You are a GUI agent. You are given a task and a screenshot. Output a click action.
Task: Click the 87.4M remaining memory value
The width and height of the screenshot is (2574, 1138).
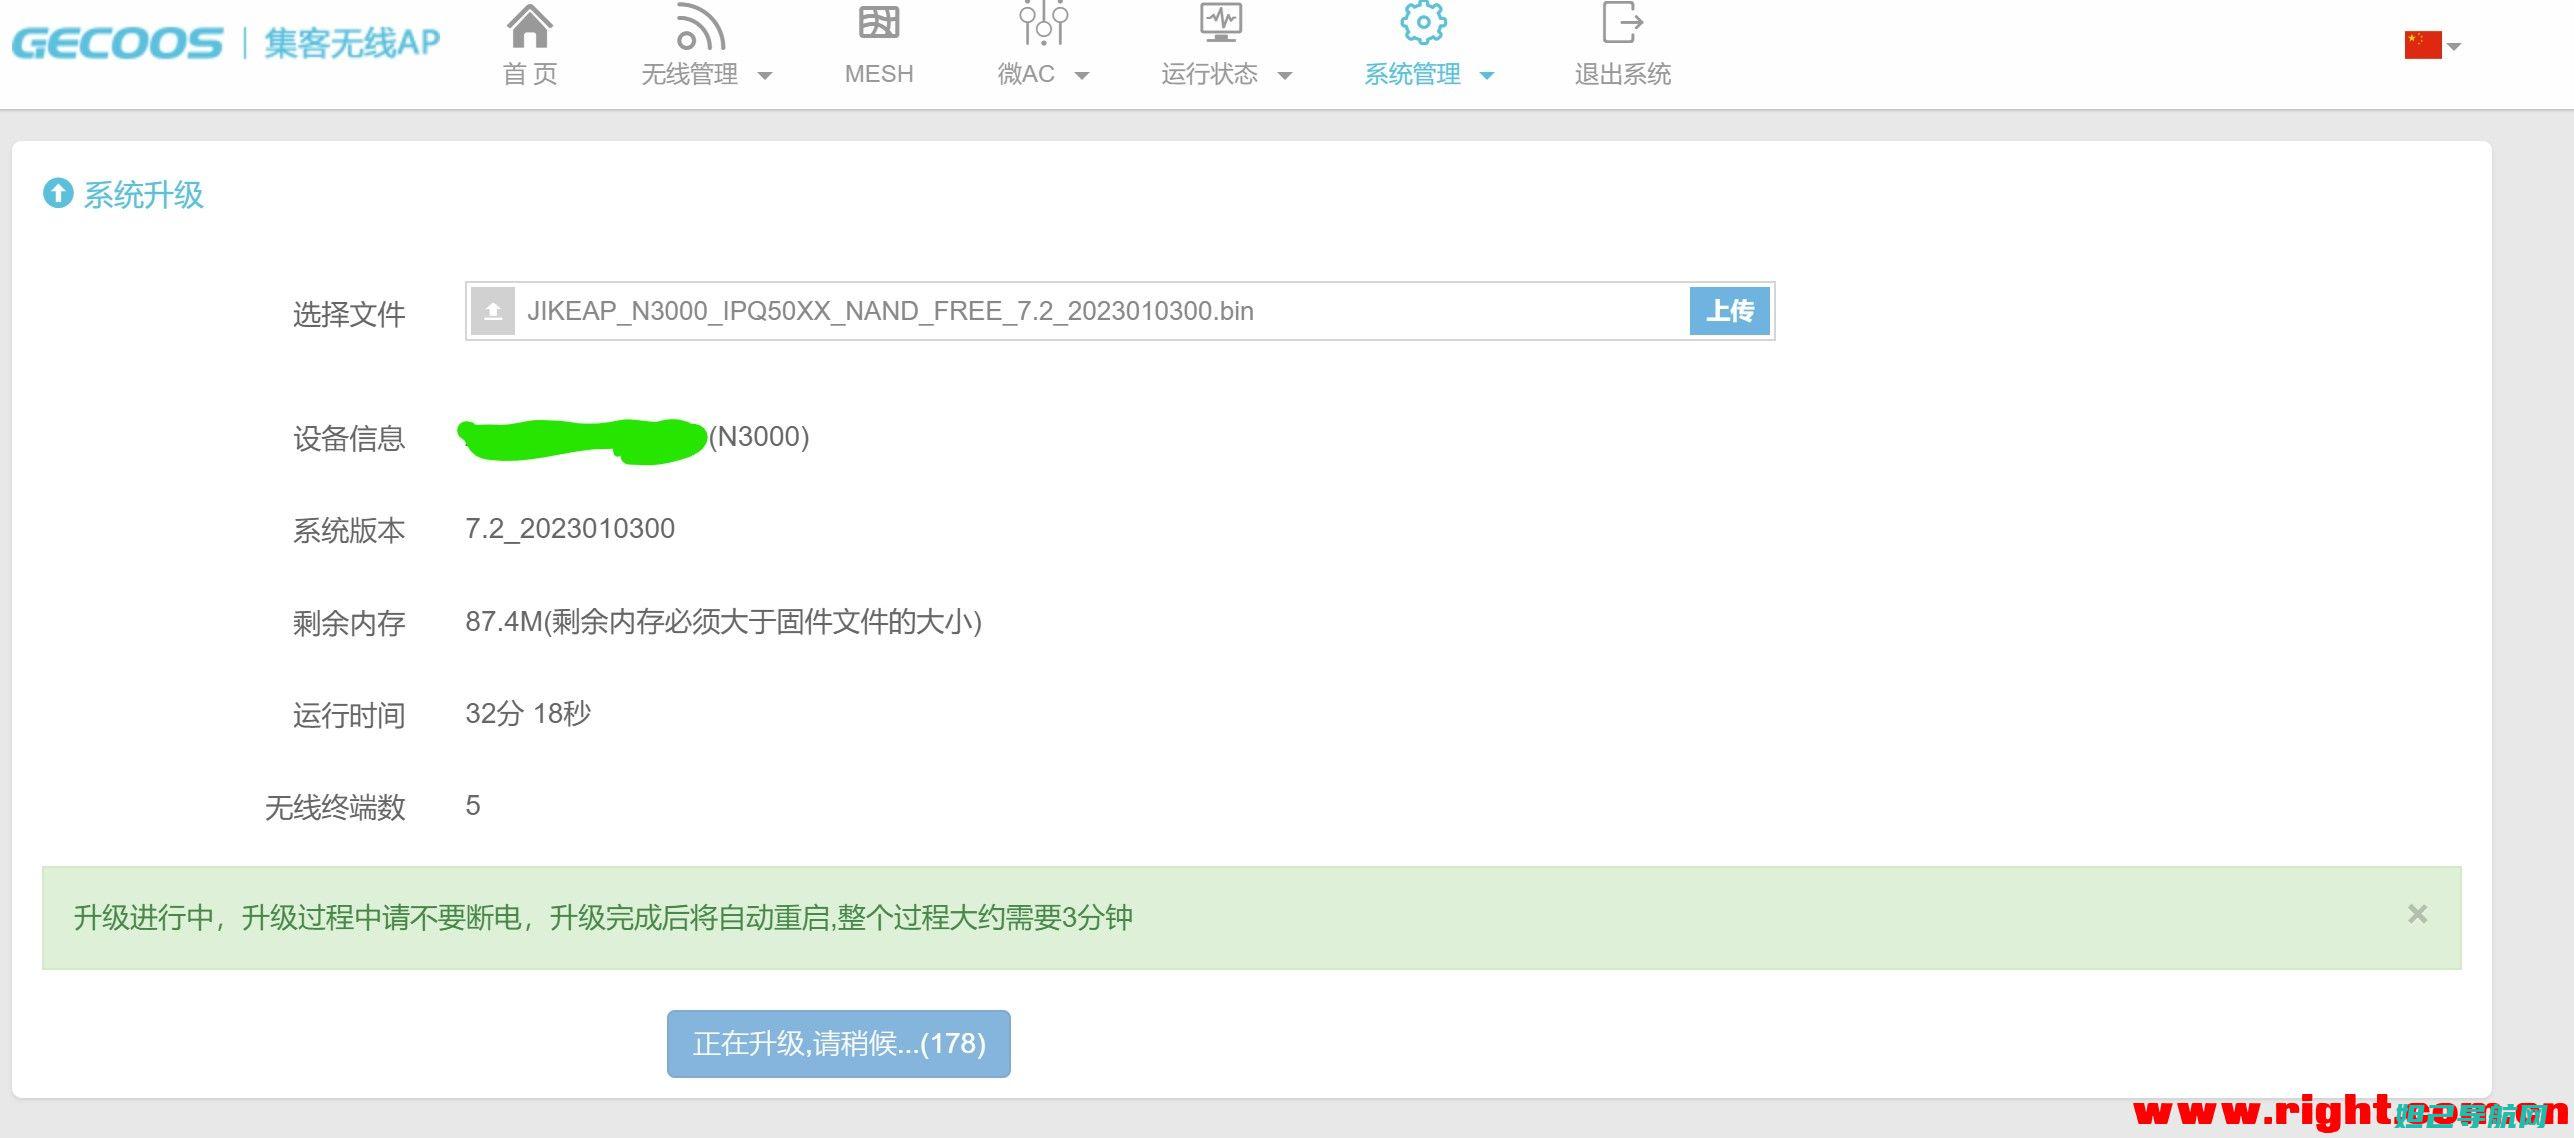click(x=723, y=621)
